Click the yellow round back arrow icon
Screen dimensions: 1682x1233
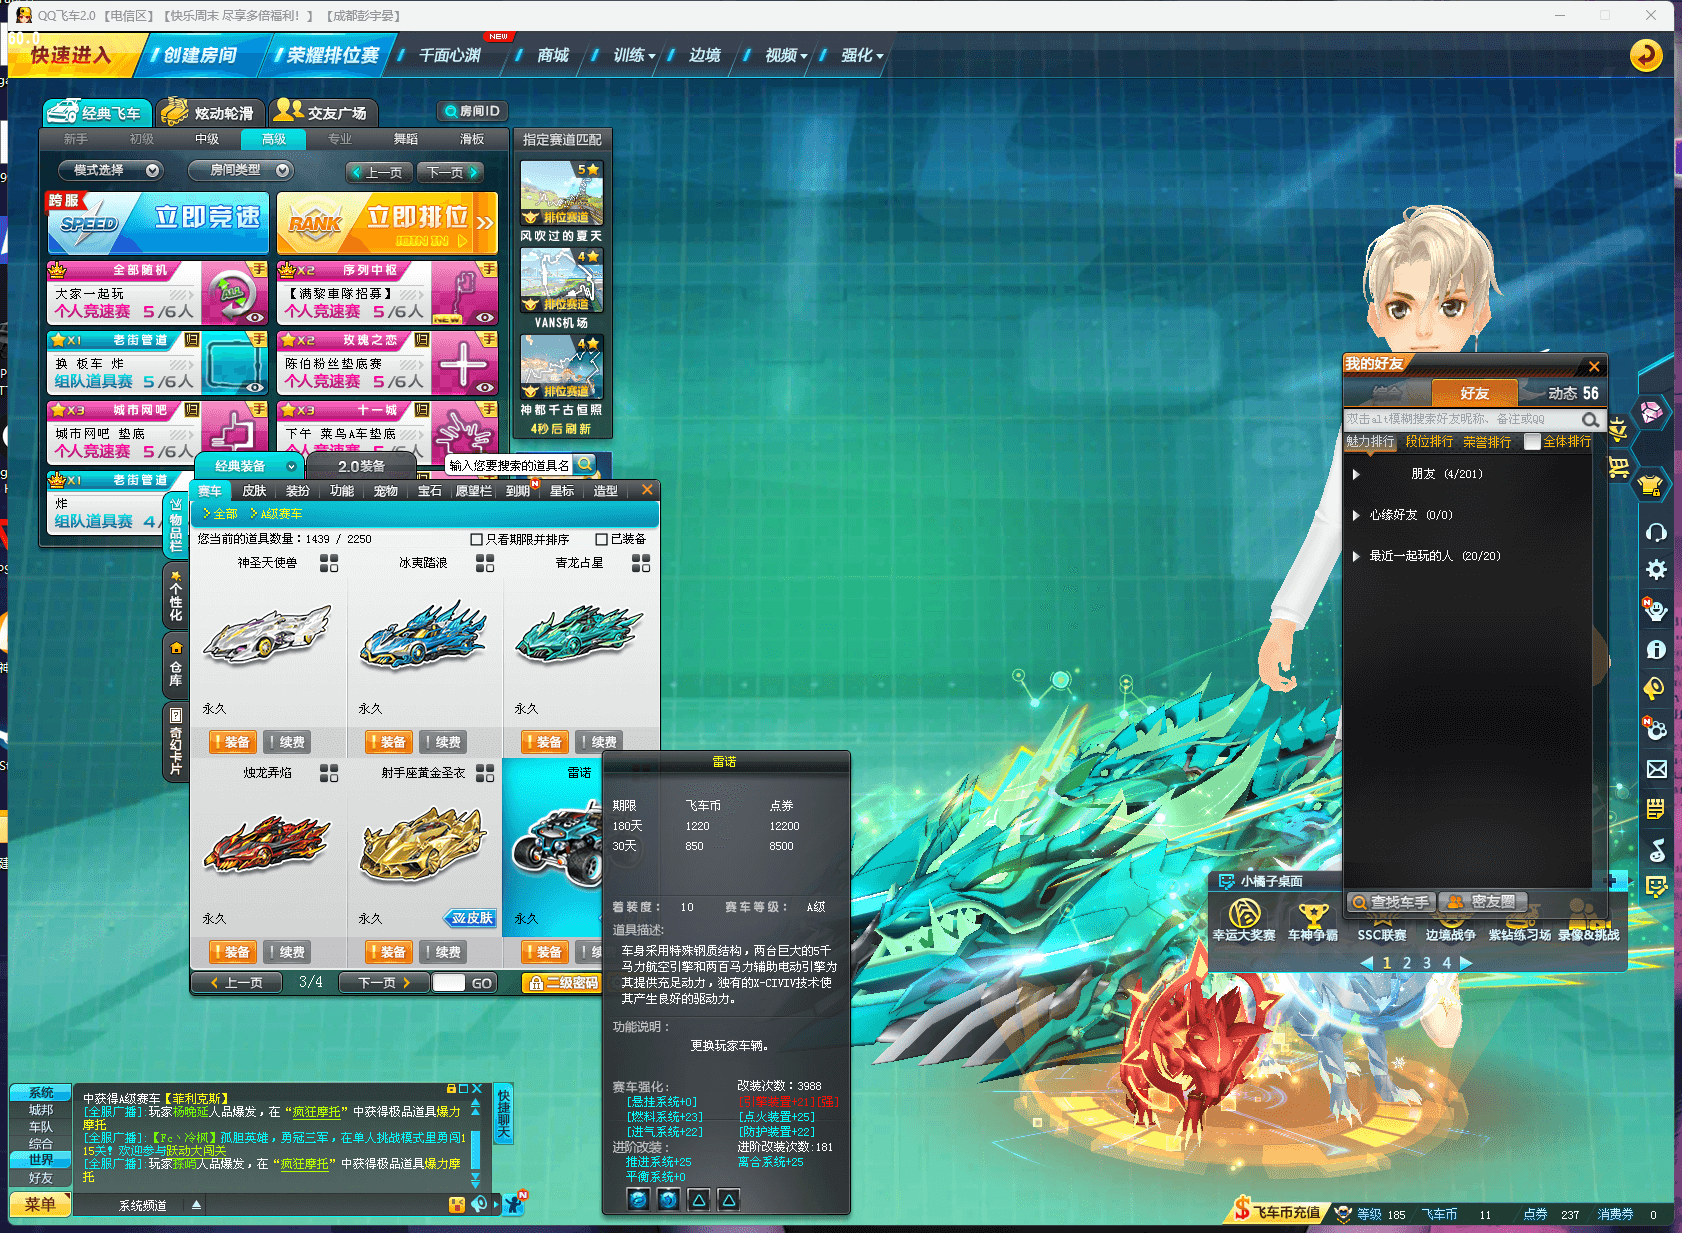pyautogui.click(x=1646, y=55)
